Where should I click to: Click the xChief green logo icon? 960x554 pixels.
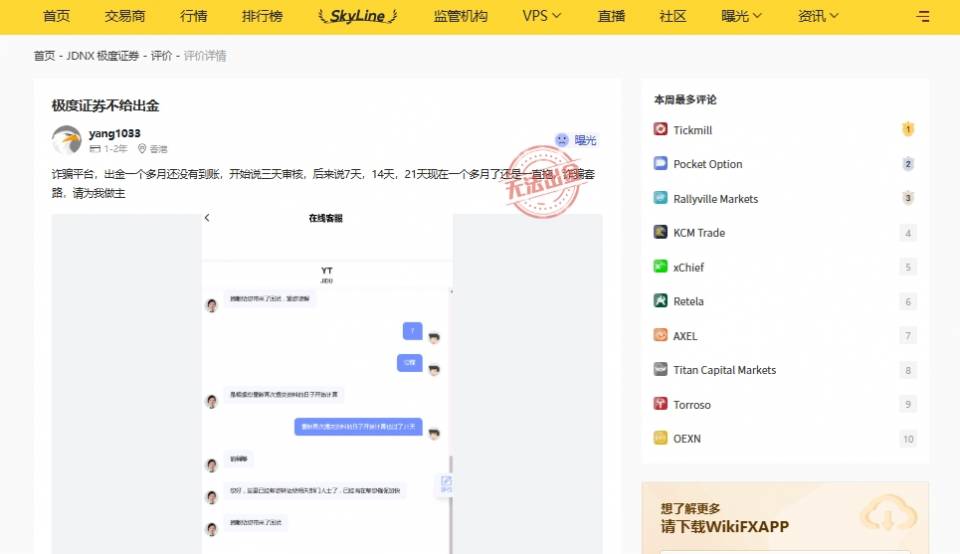pos(661,266)
